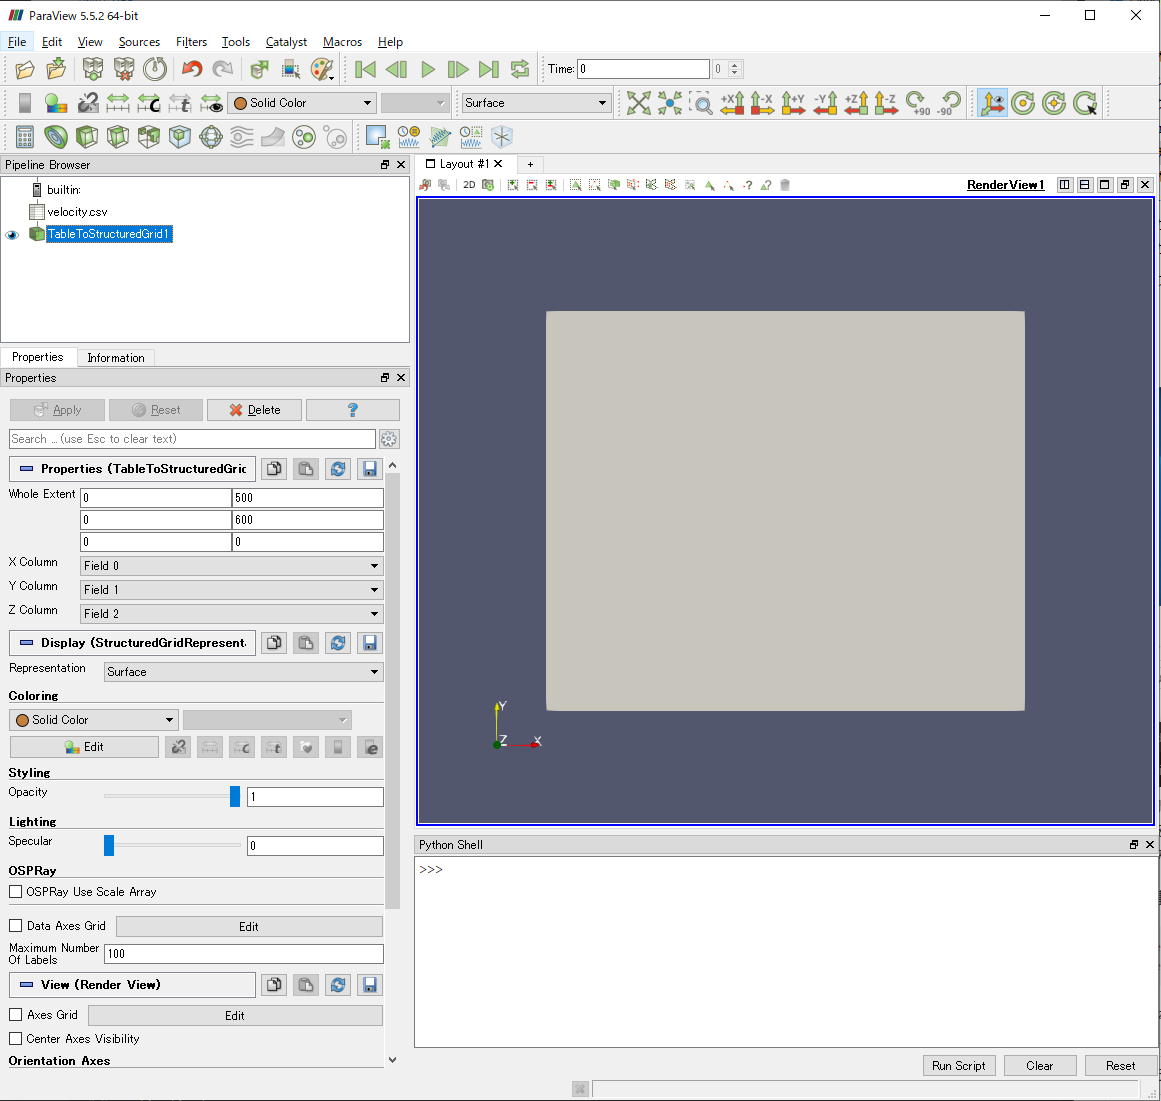Image resolution: width=1161 pixels, height=1101 pixels.
Task: Open the X Column dropdown
Action: [x=231, y=565]
